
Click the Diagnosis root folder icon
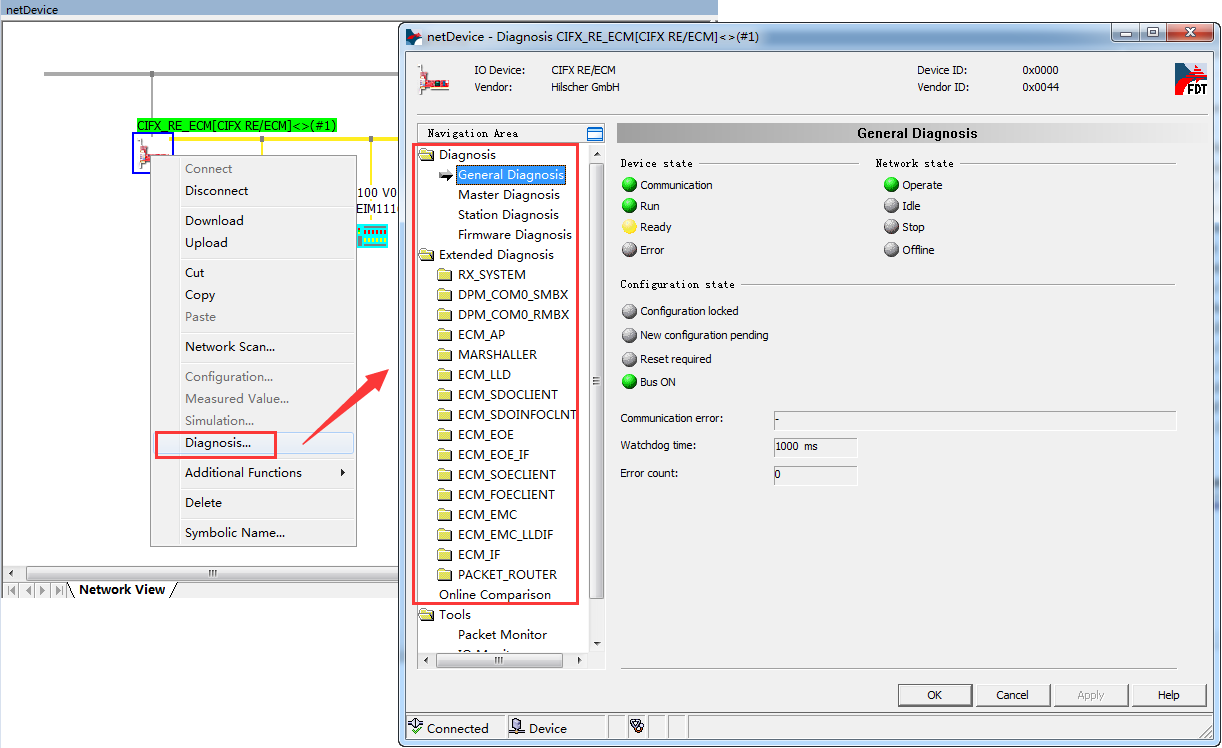point(426,155)
